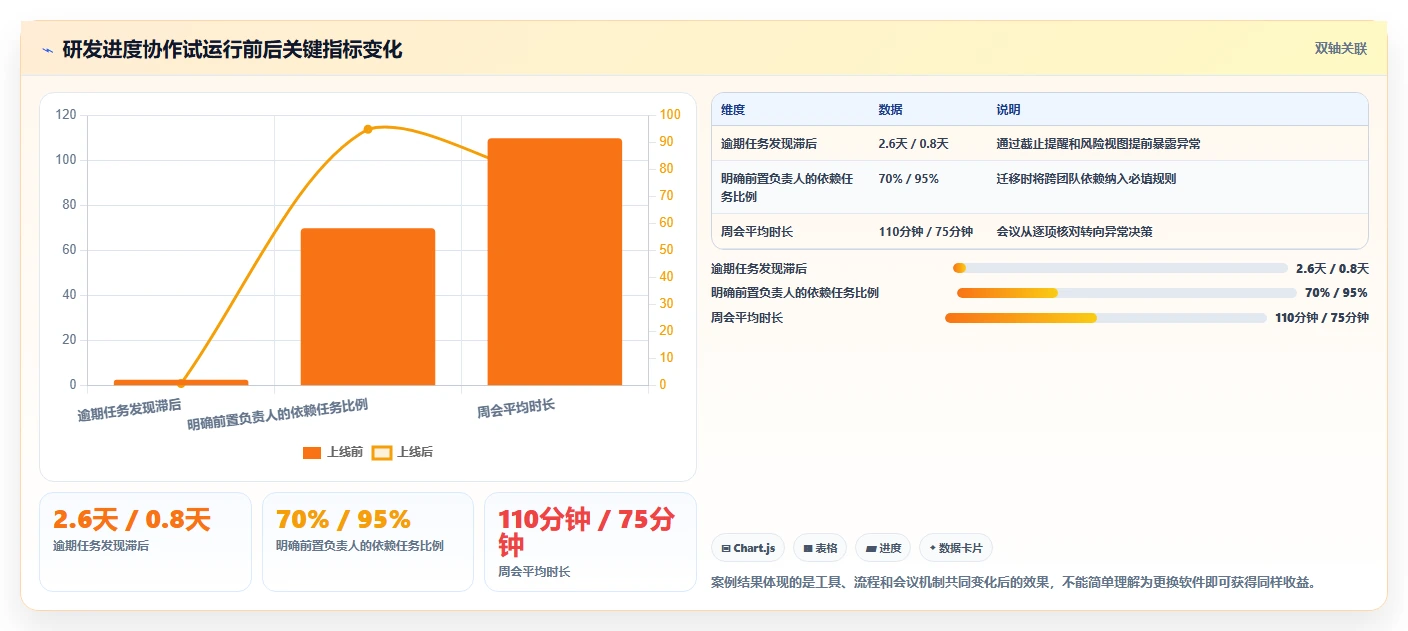This screenshot has width=1408, height=631.
Task: Click progress value 110分钟 / 75分钟 at right
Action: [x=1322, y=318]
